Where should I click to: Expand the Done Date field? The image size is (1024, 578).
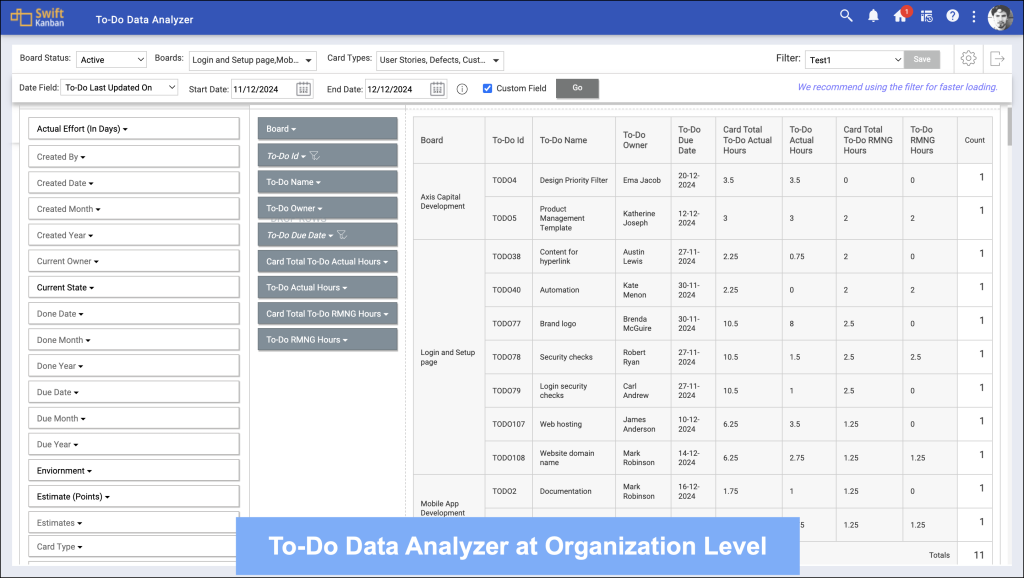click(134, 313)
